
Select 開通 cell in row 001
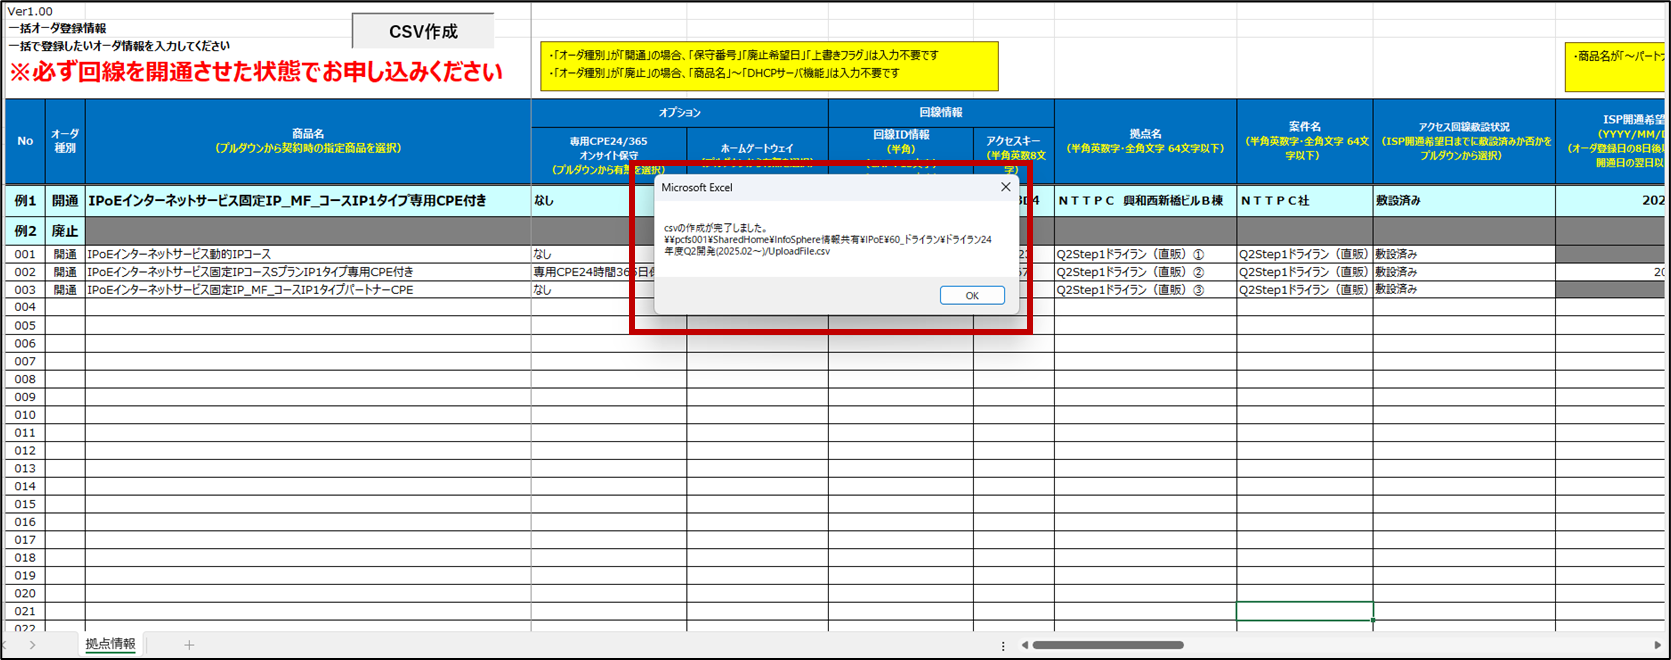(x=65, y=254)
